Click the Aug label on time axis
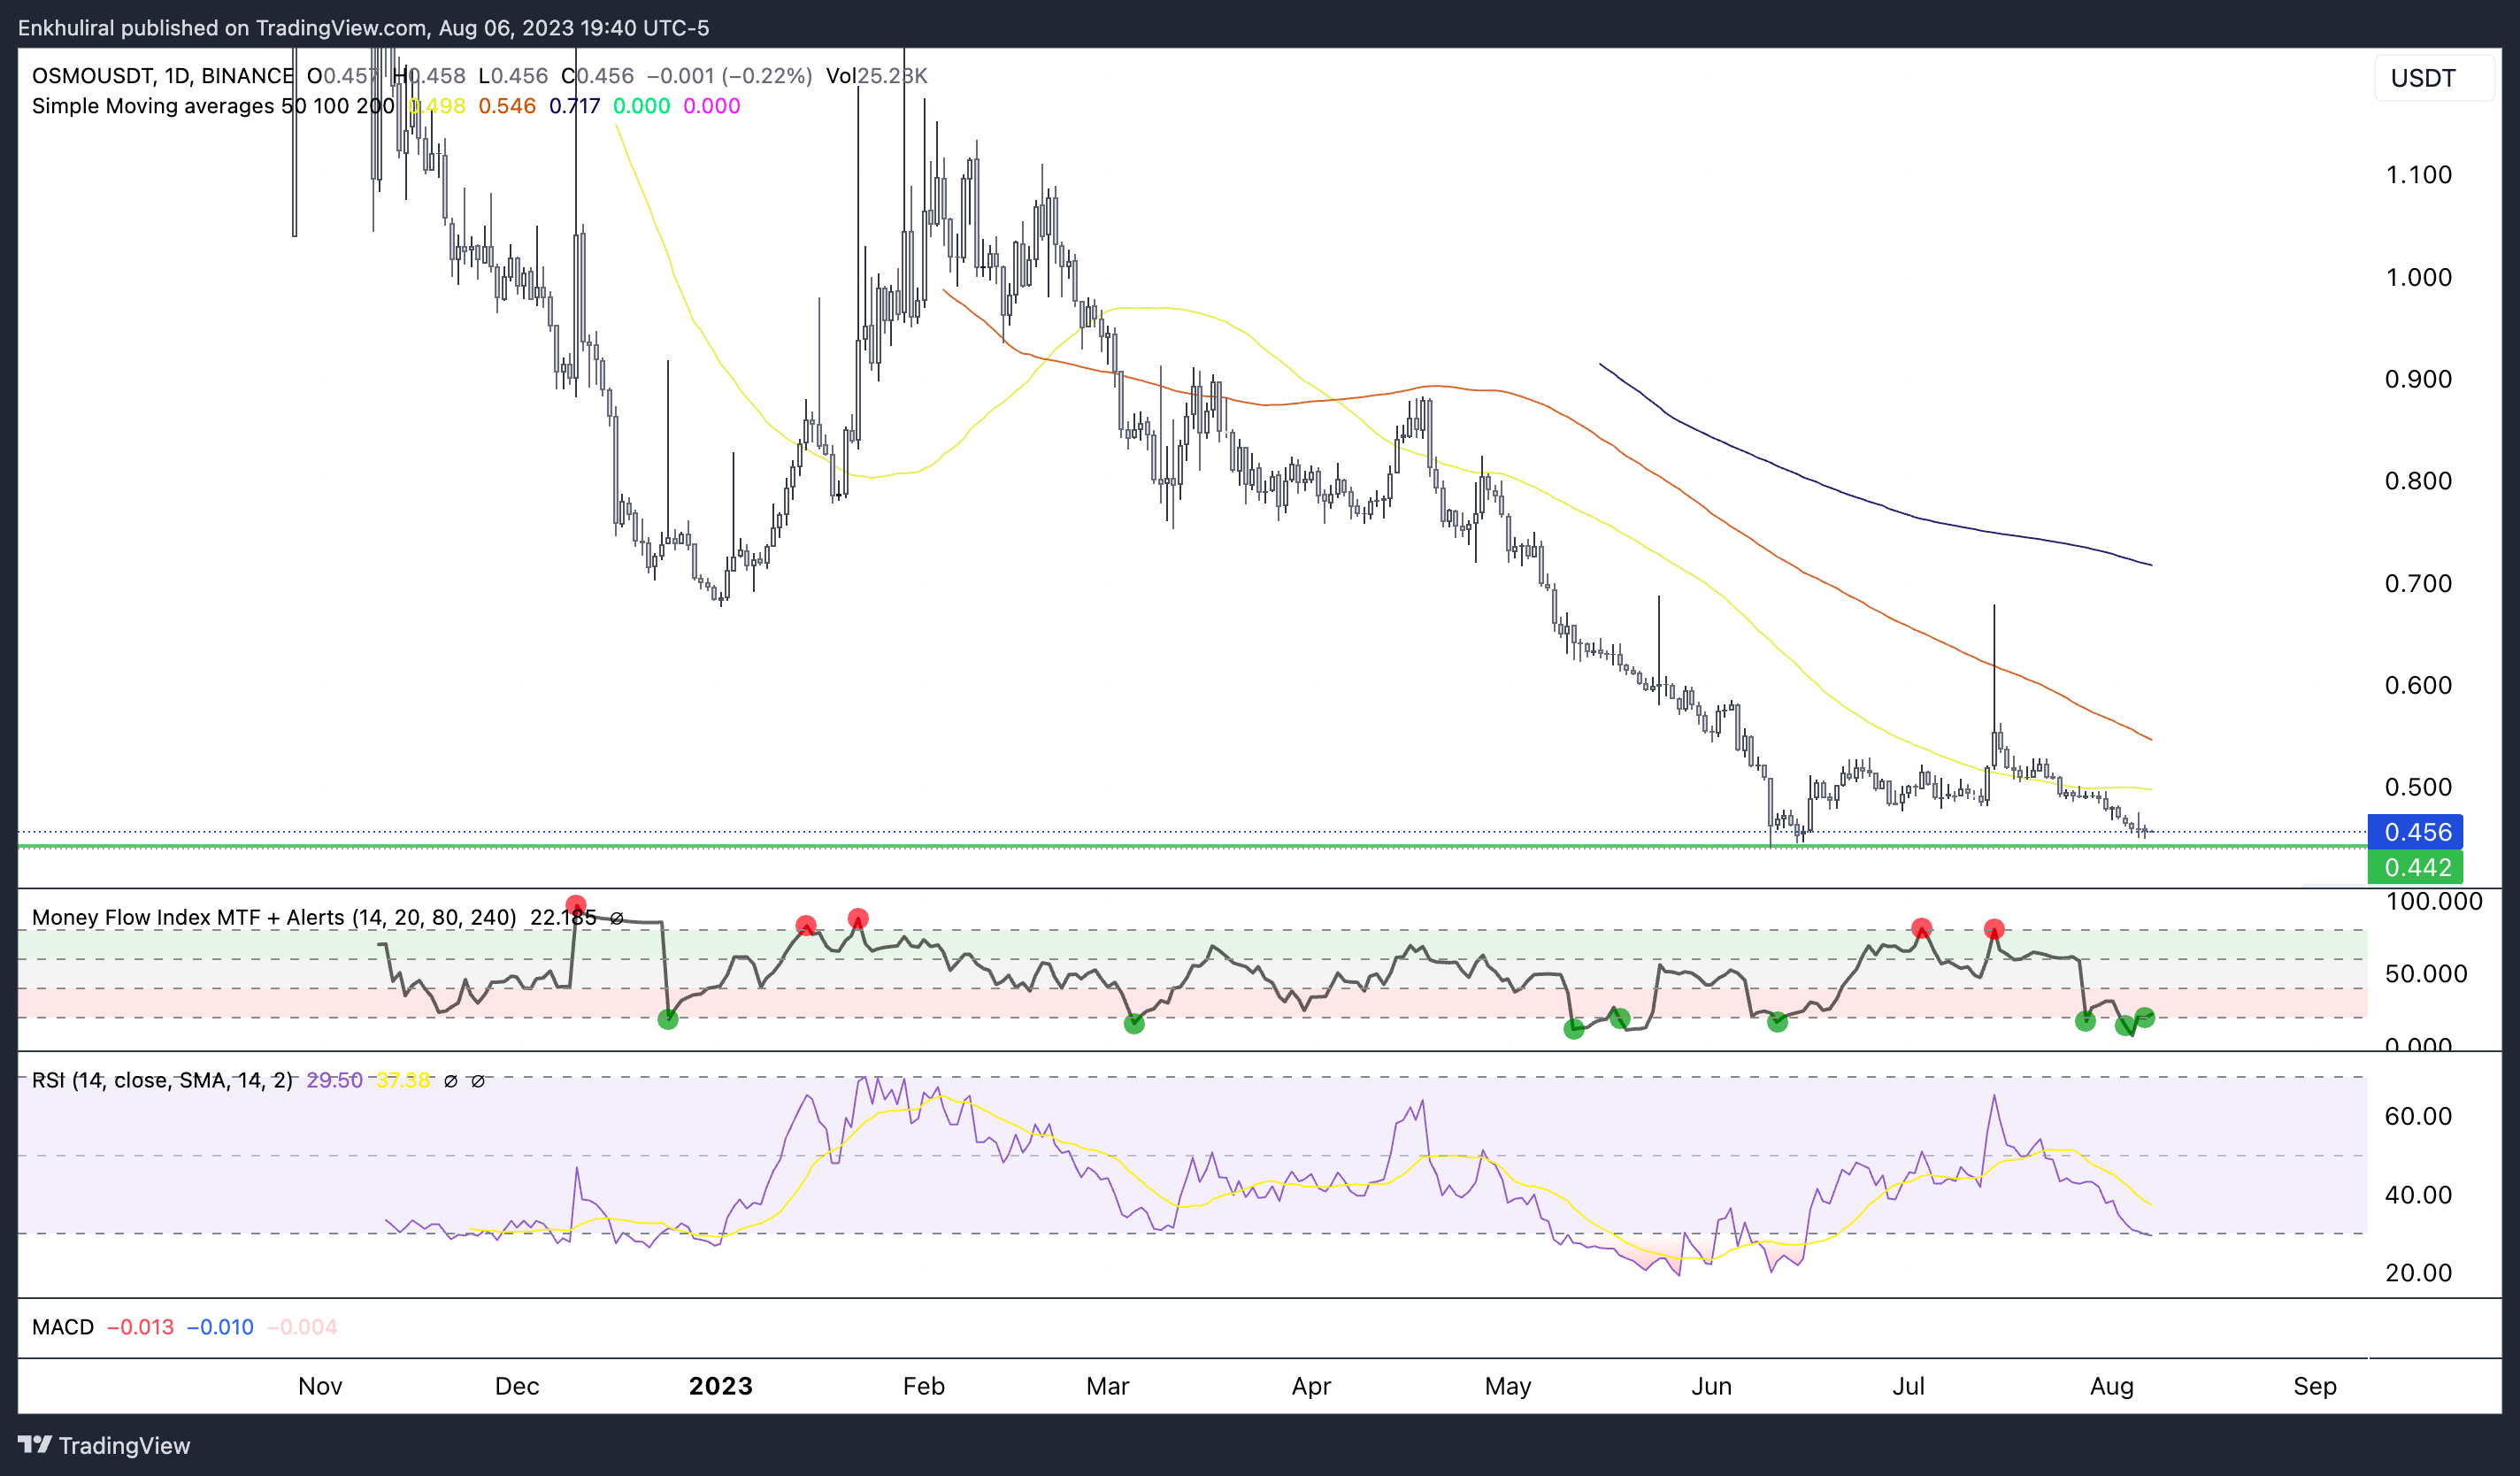Screen dimensions: 2520x1476 [x=2111, y=1386]
